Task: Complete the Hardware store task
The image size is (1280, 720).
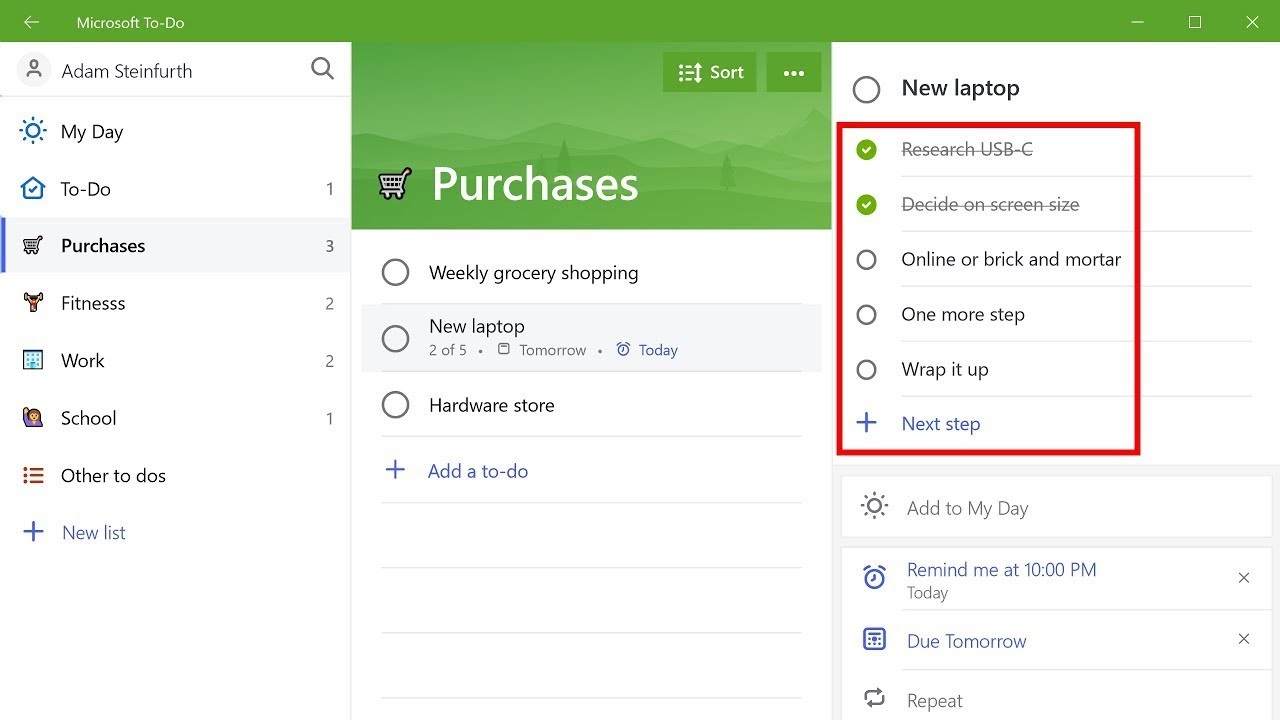Action: pos(396,405)
